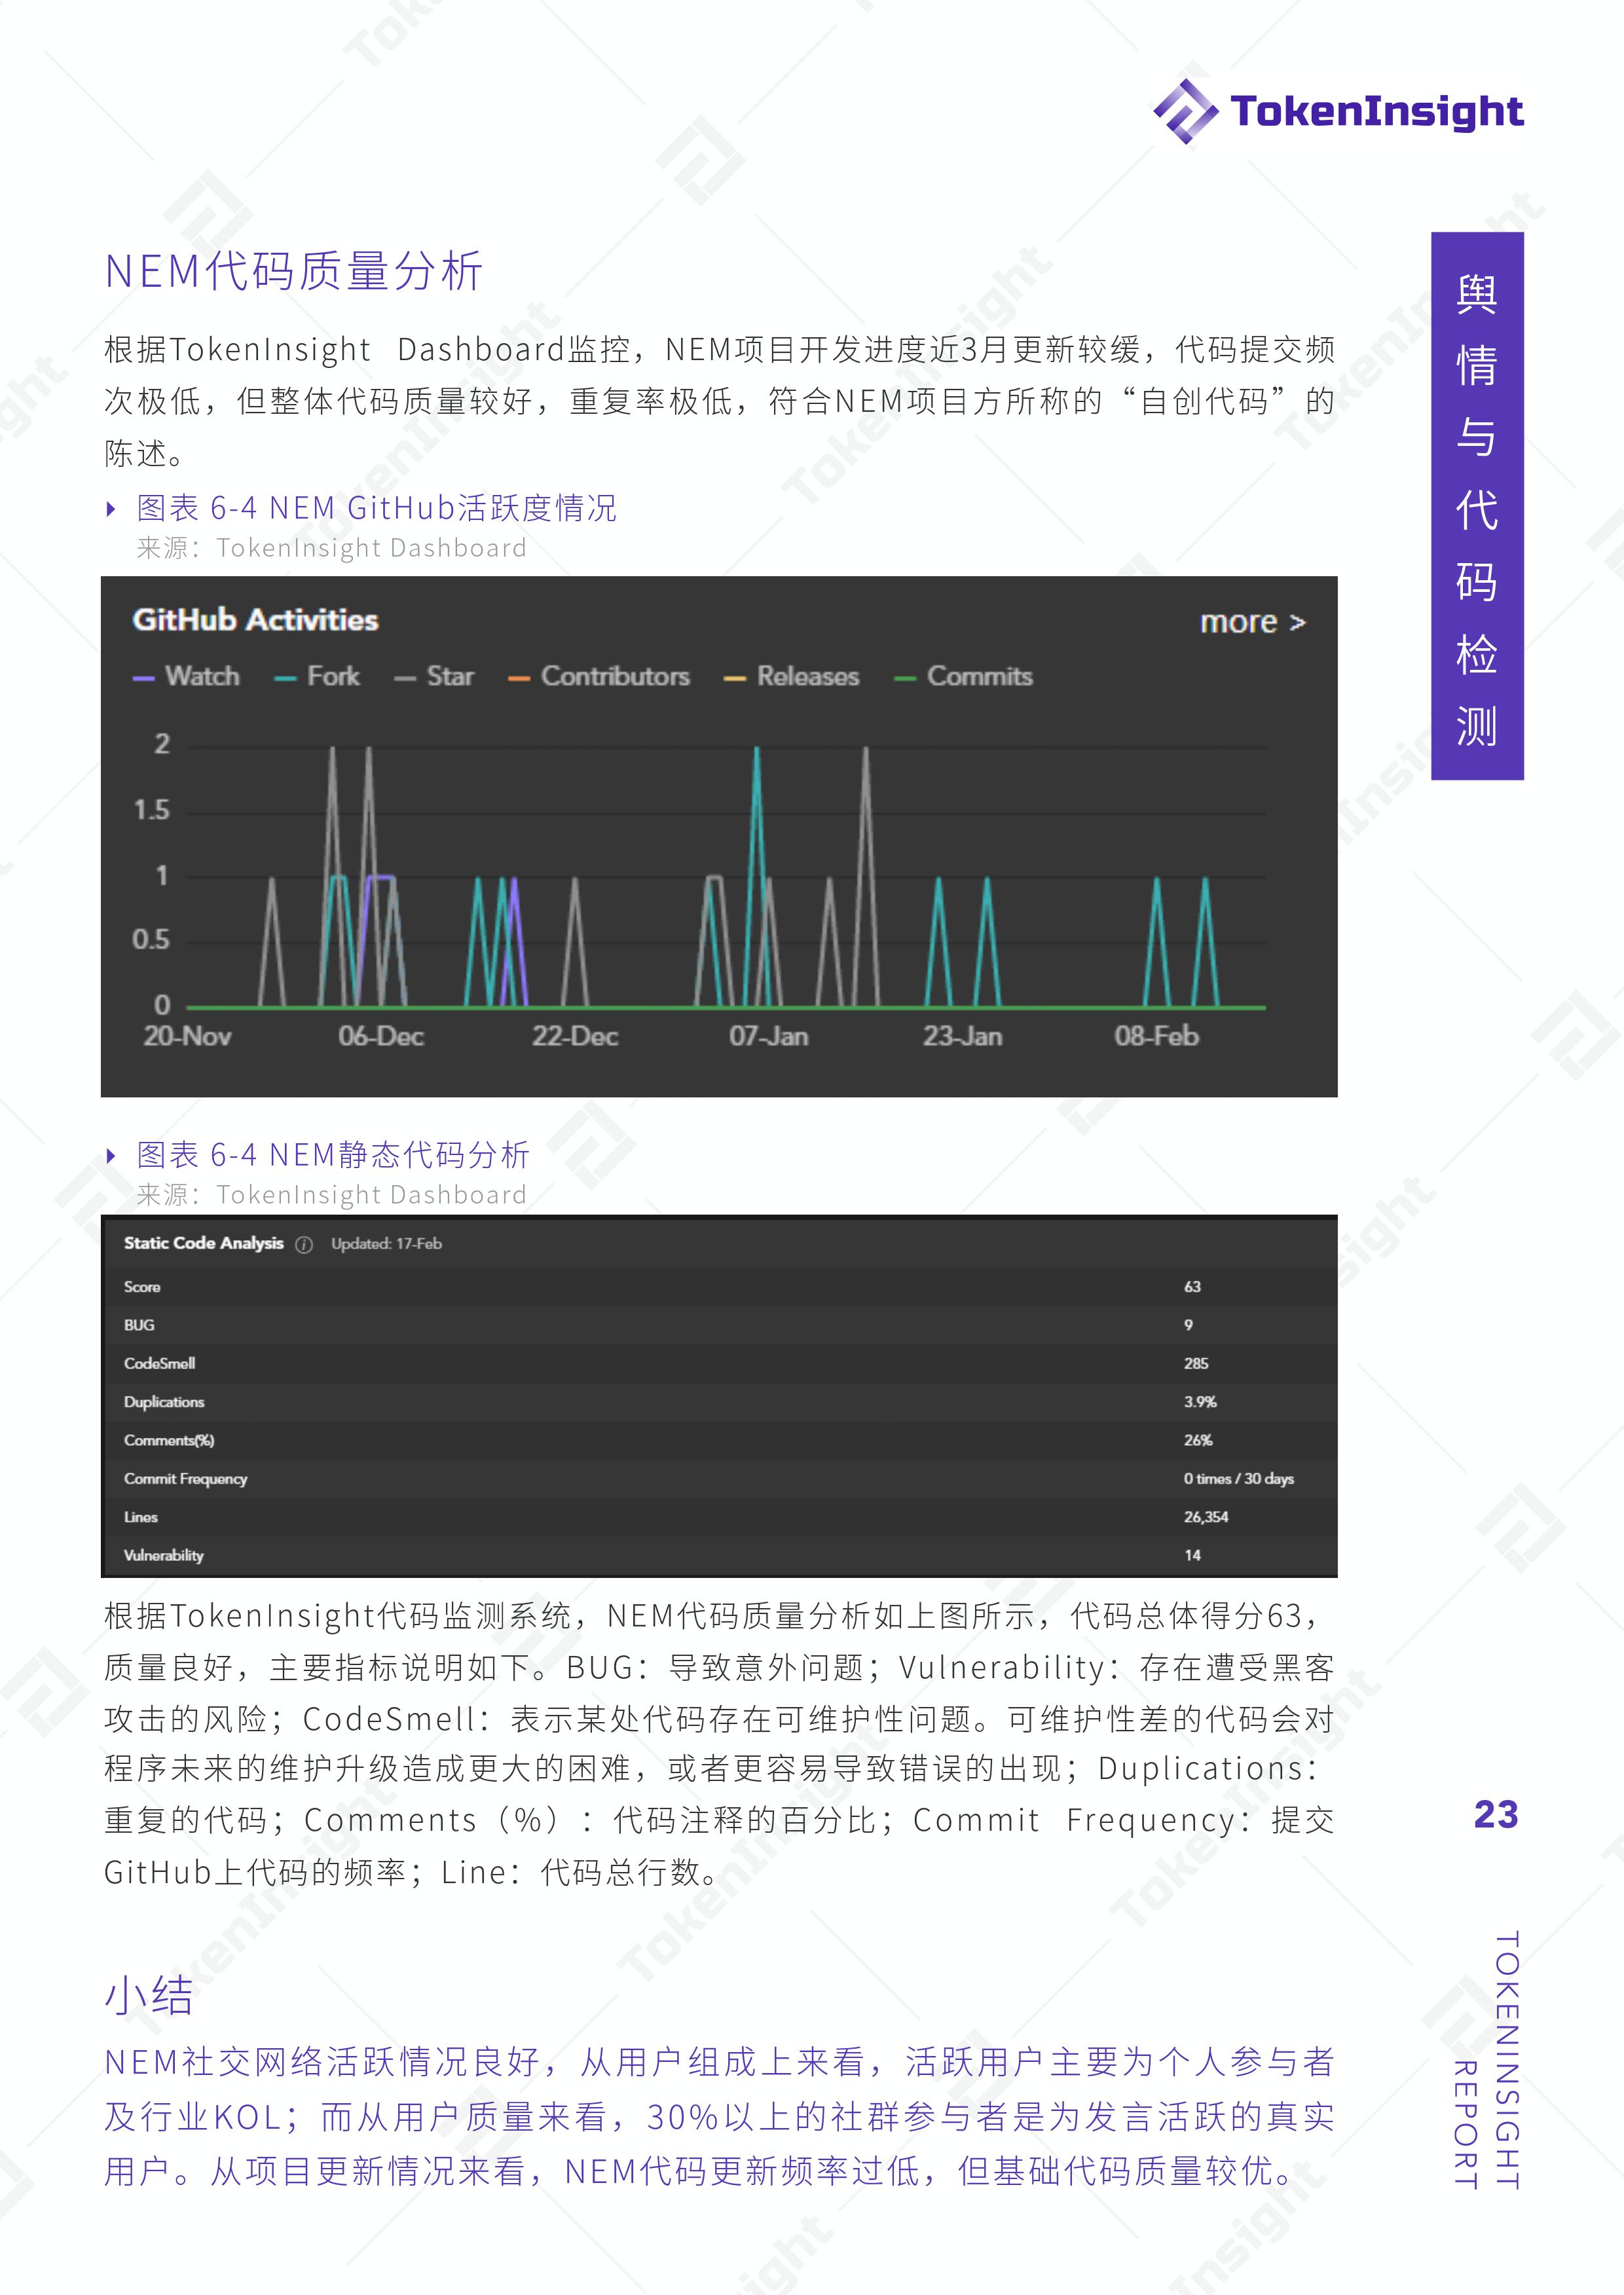Click the purple "舆情与代码检测" side tab
1624x2295 pixels.
[x=1477, y=506]
